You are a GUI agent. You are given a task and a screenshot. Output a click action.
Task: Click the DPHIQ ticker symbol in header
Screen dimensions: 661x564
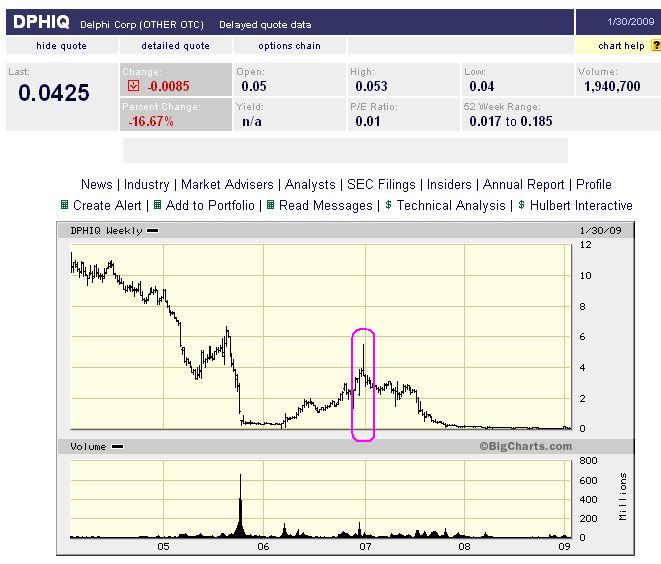(41, 22)
